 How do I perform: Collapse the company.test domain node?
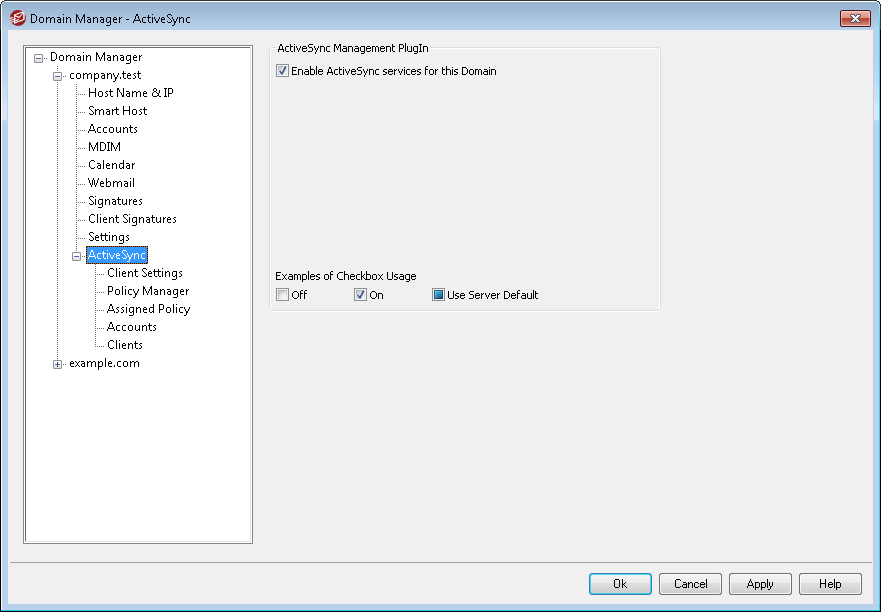(x=58, y=76)
